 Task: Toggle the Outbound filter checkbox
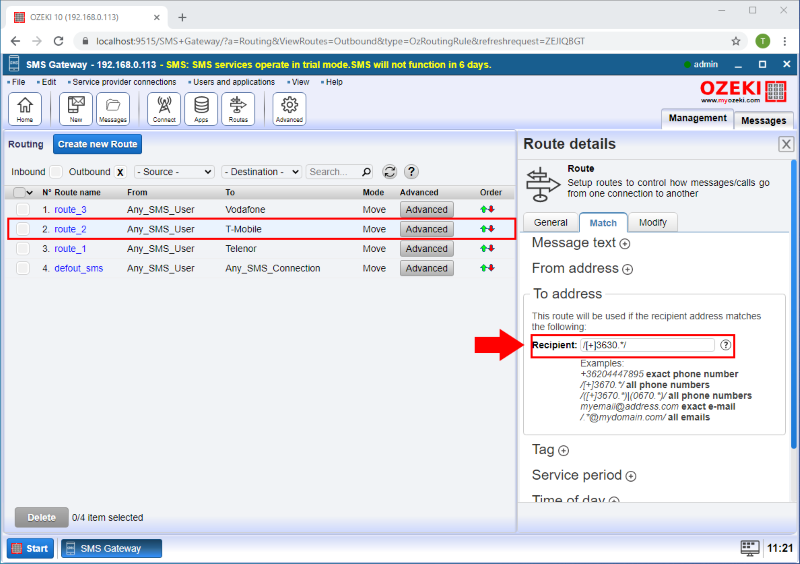[x=120, y=172]
